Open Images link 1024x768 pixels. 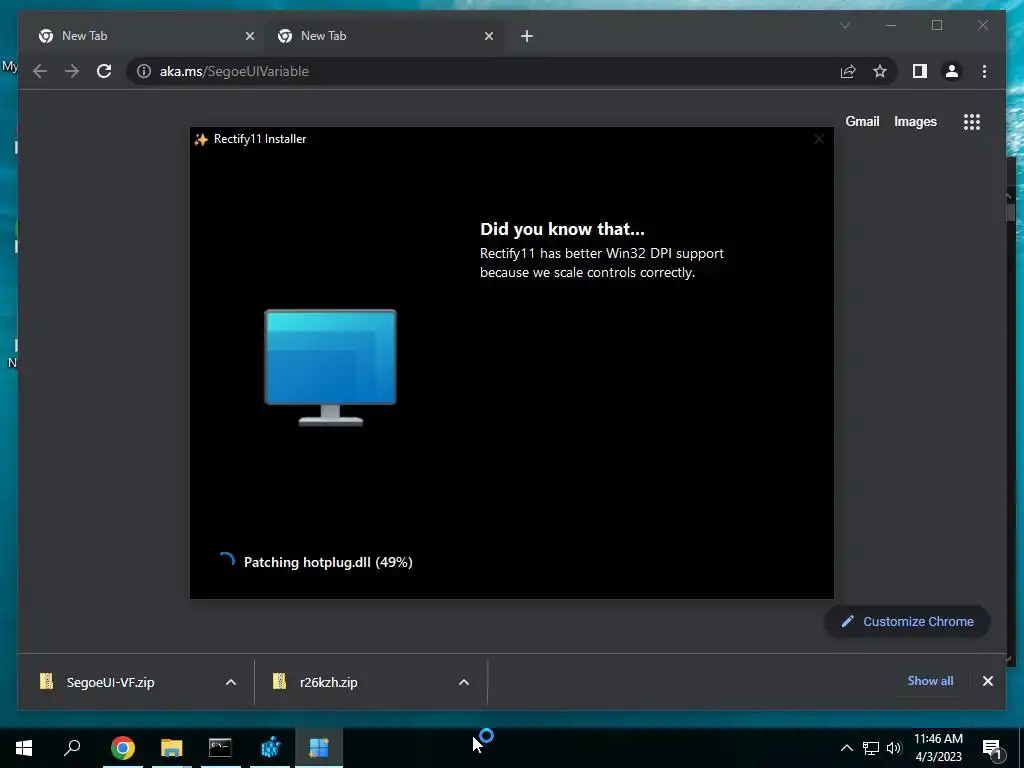[915, 121]
